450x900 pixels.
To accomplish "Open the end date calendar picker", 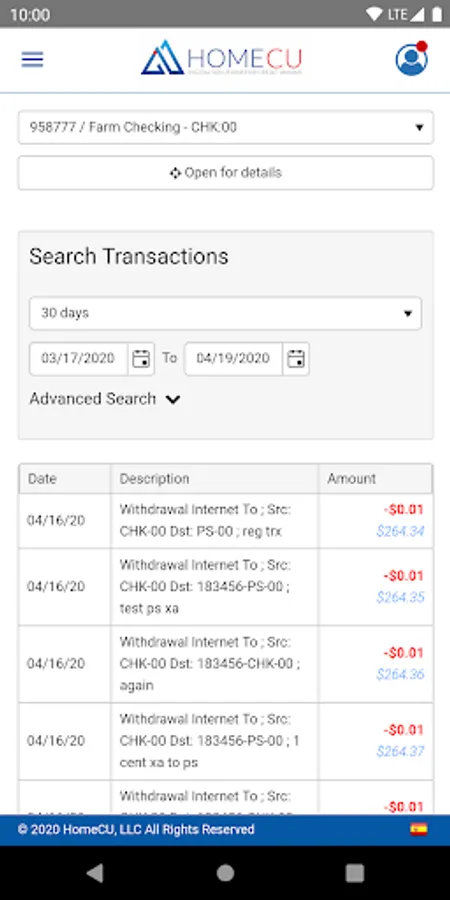I will coord(296,359).
